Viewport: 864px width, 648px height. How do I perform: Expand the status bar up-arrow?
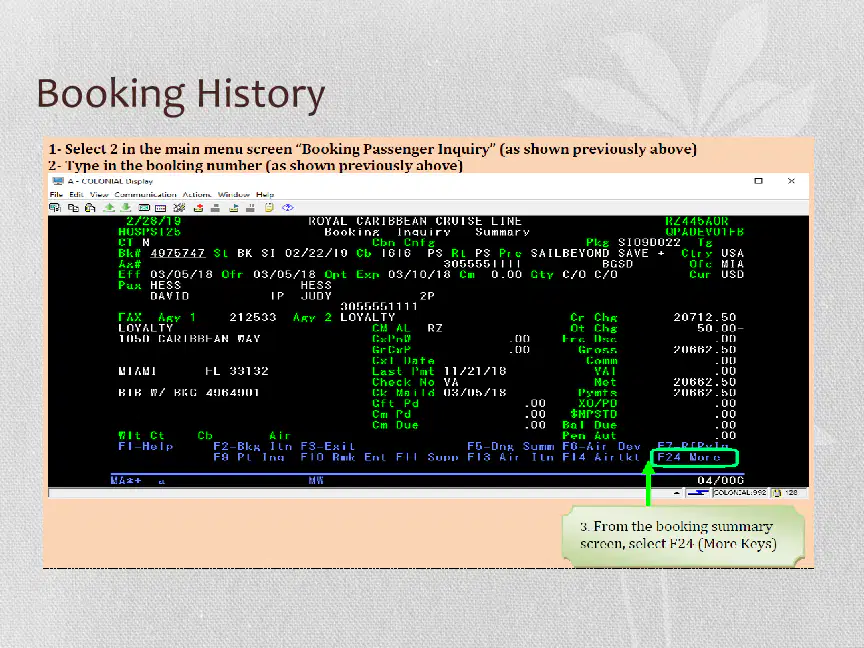coord(677,493)
